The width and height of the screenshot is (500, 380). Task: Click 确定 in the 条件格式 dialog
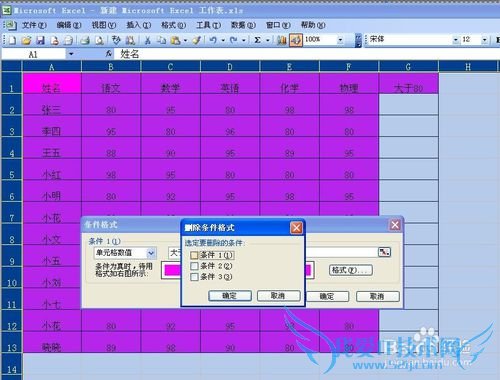point(327,296)
